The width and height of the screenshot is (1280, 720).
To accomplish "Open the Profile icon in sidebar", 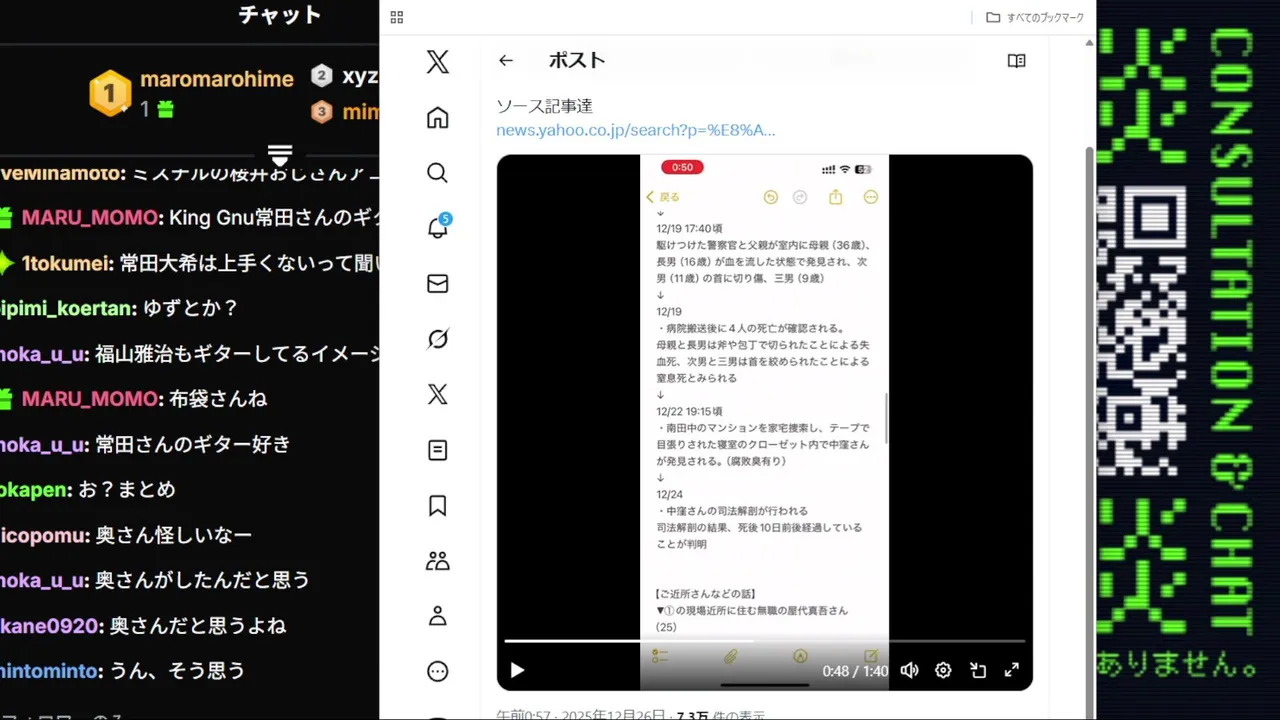I will click(x=437, y=616).
